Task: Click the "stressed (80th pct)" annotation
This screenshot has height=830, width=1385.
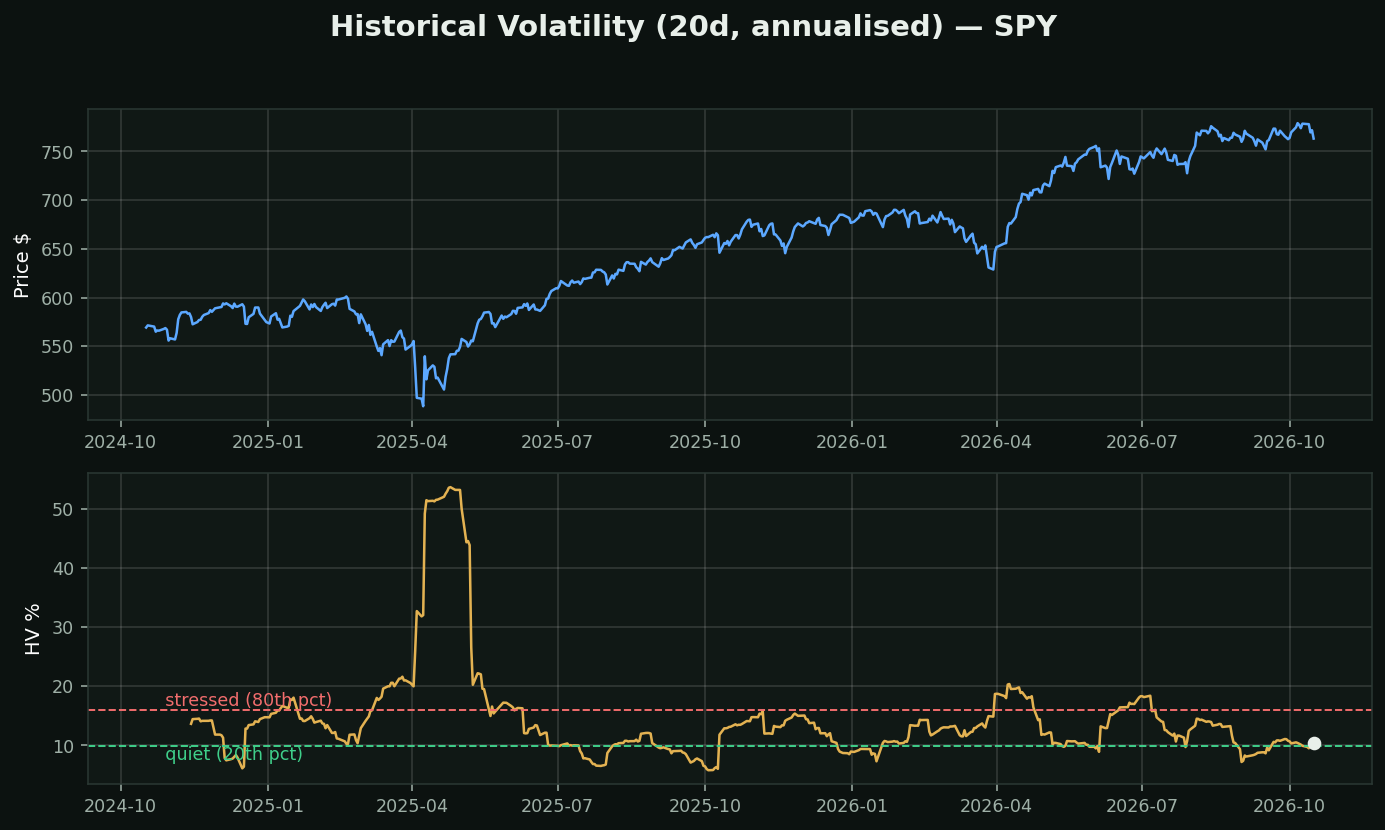Action: (248, 700)
